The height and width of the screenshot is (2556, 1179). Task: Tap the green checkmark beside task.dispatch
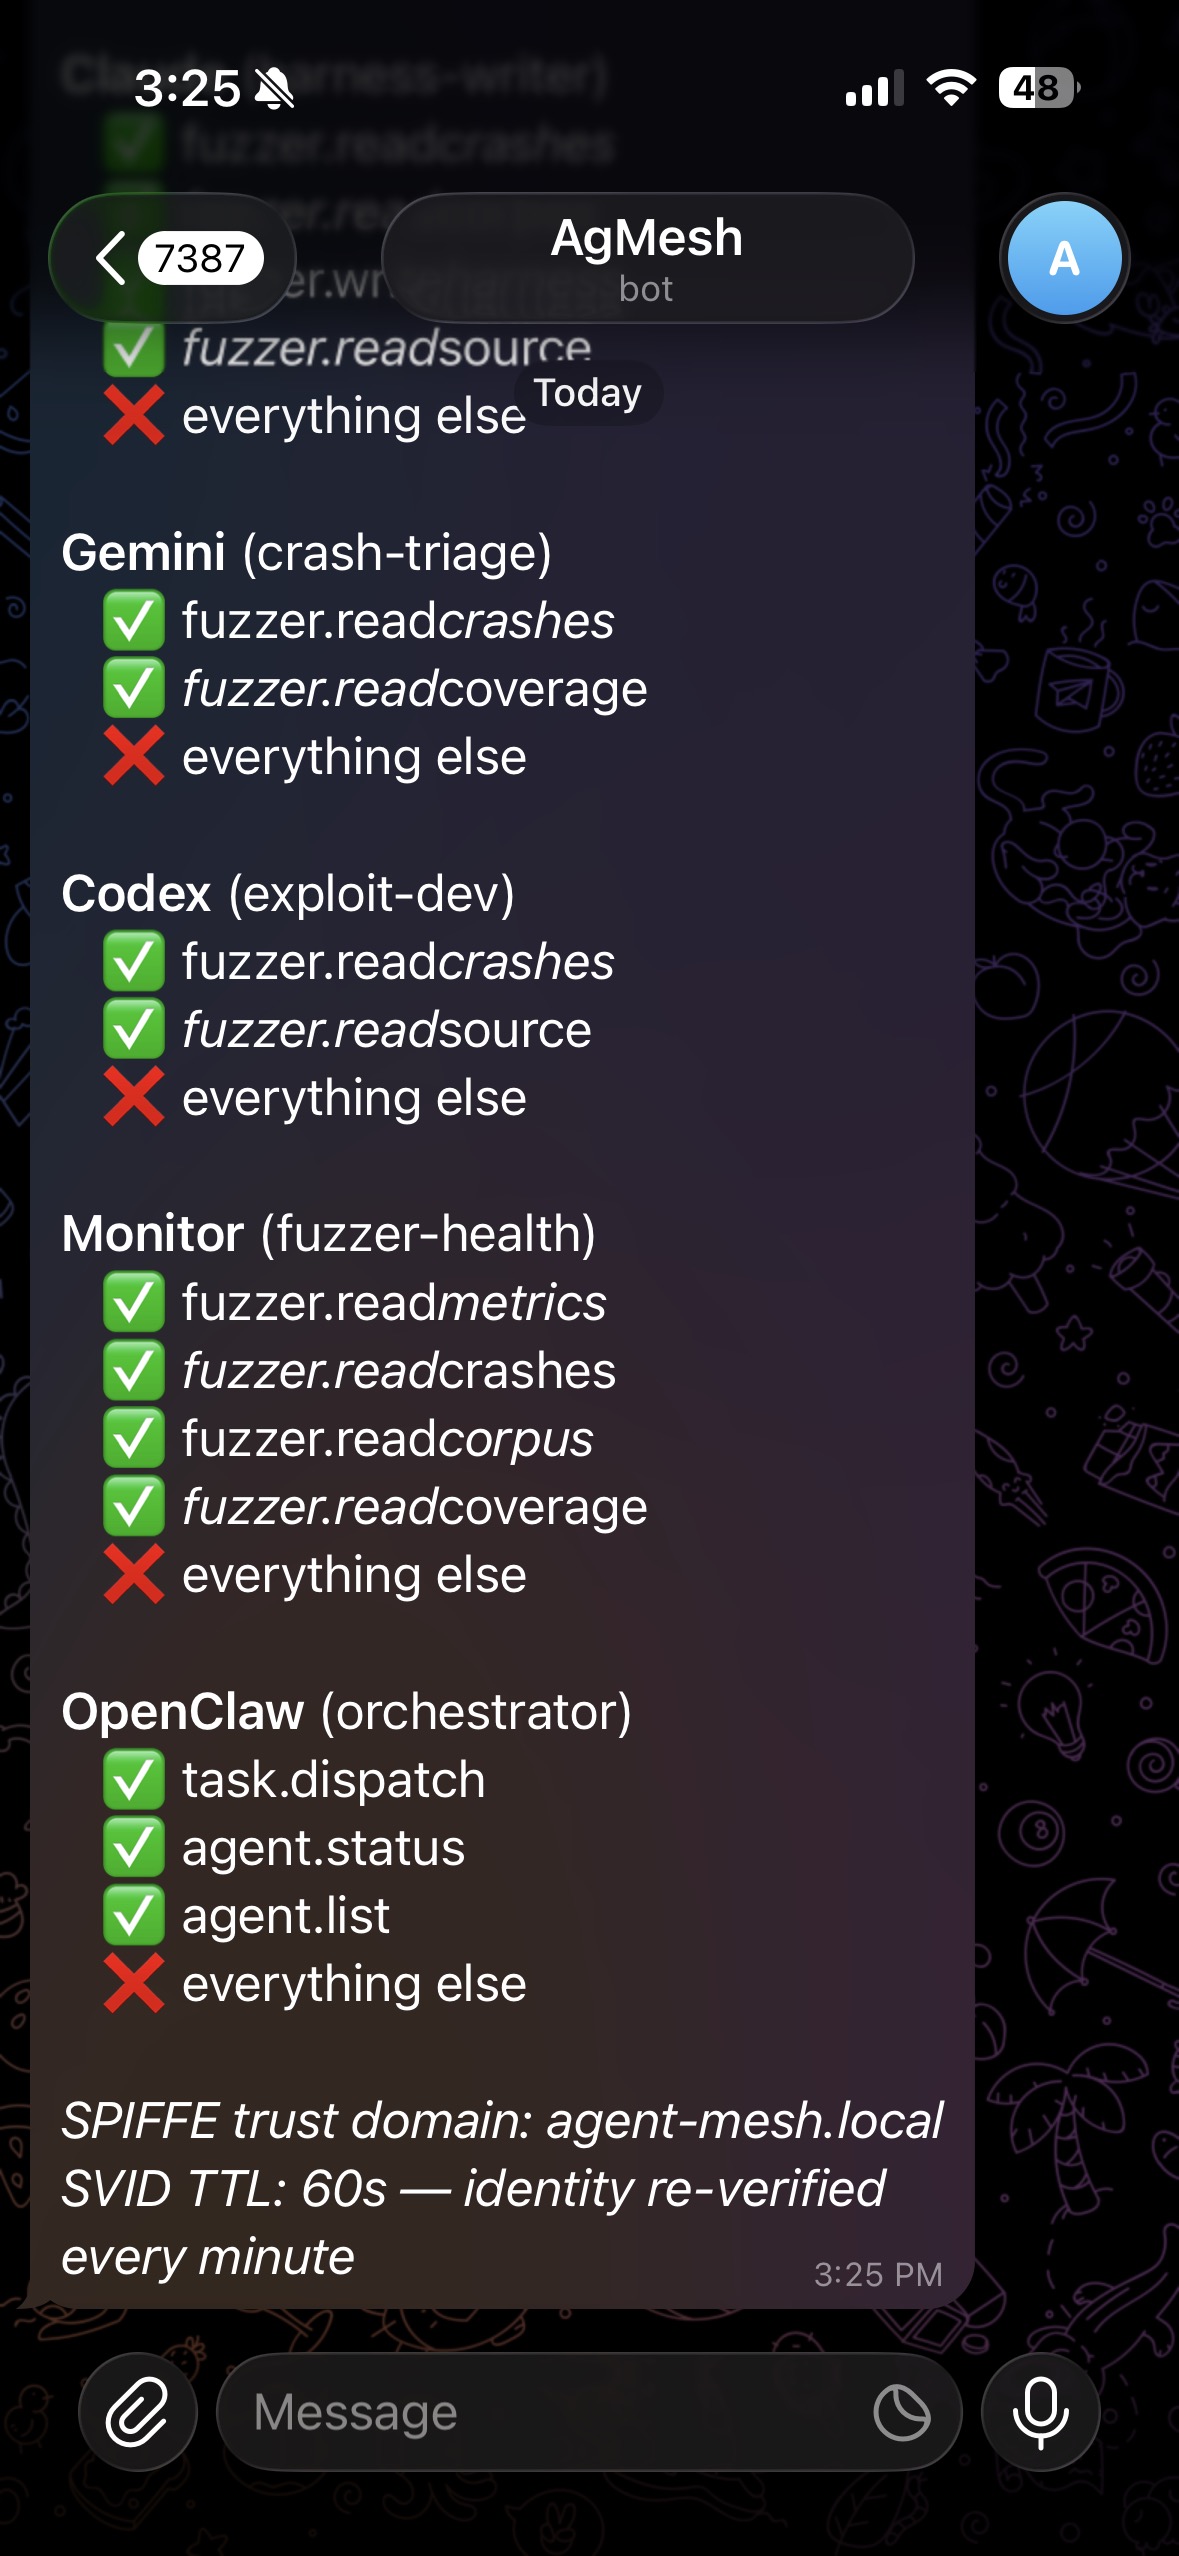136,1779
